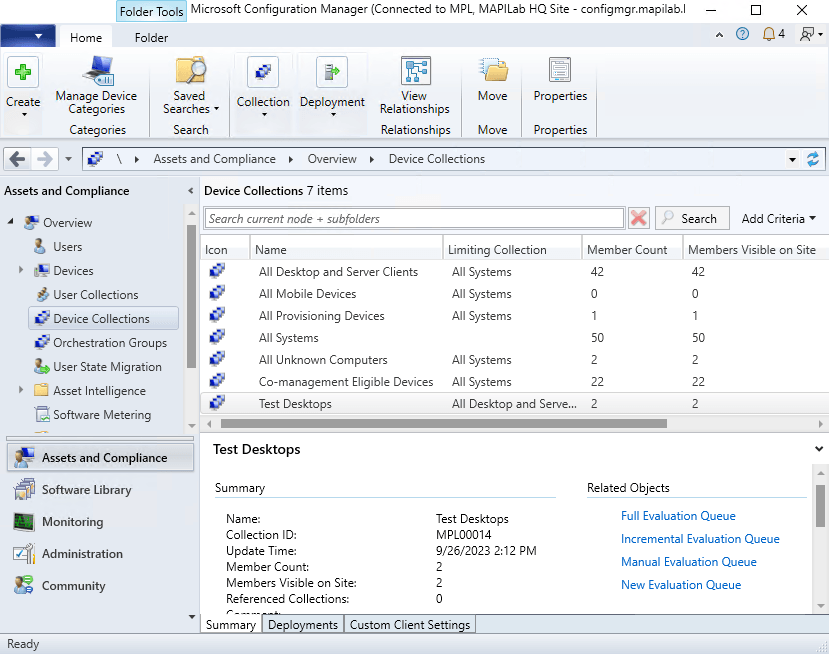Switch to the Folder ribbon tab
Screen dimensions: 829x654
[151, 38]
